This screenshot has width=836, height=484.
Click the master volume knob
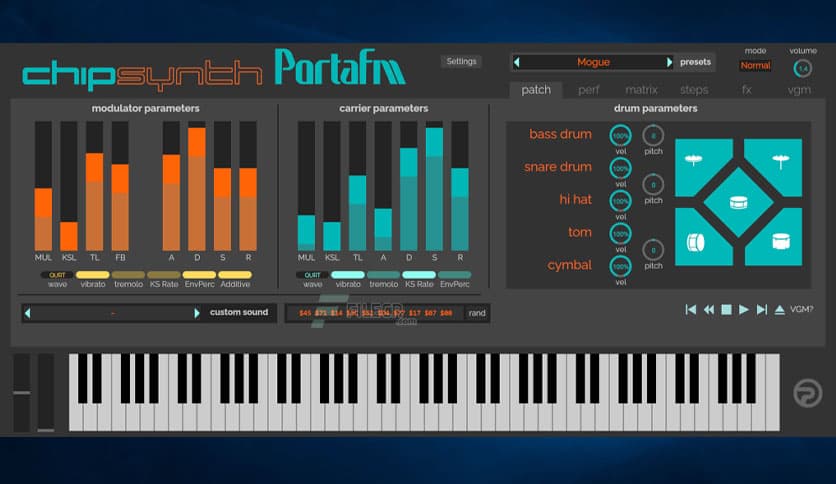coord(802,68)
